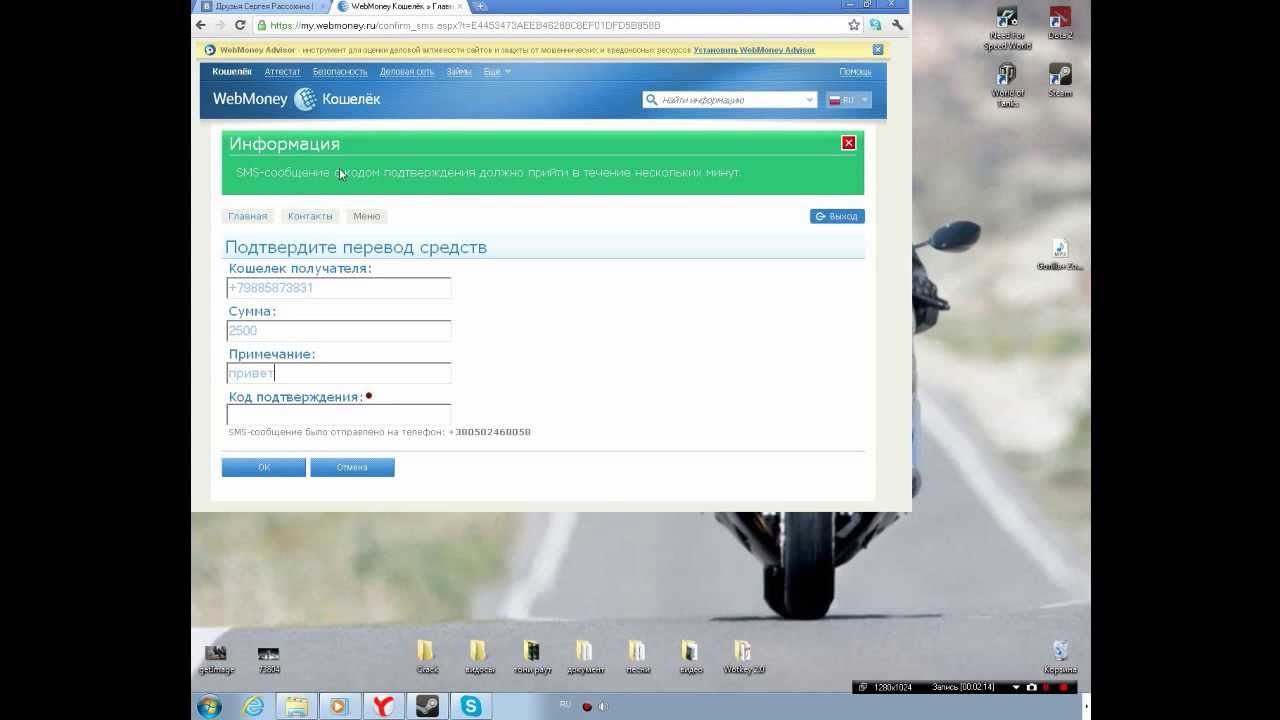Switch to Yandex browser in taskbar
This screenshot has width=1280, height=720.
[383, 706]
